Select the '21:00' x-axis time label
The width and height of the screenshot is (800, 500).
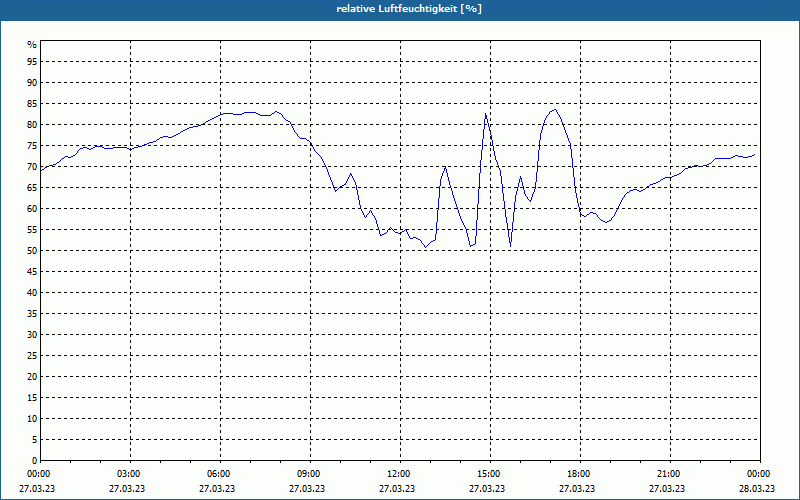[670, 474]
